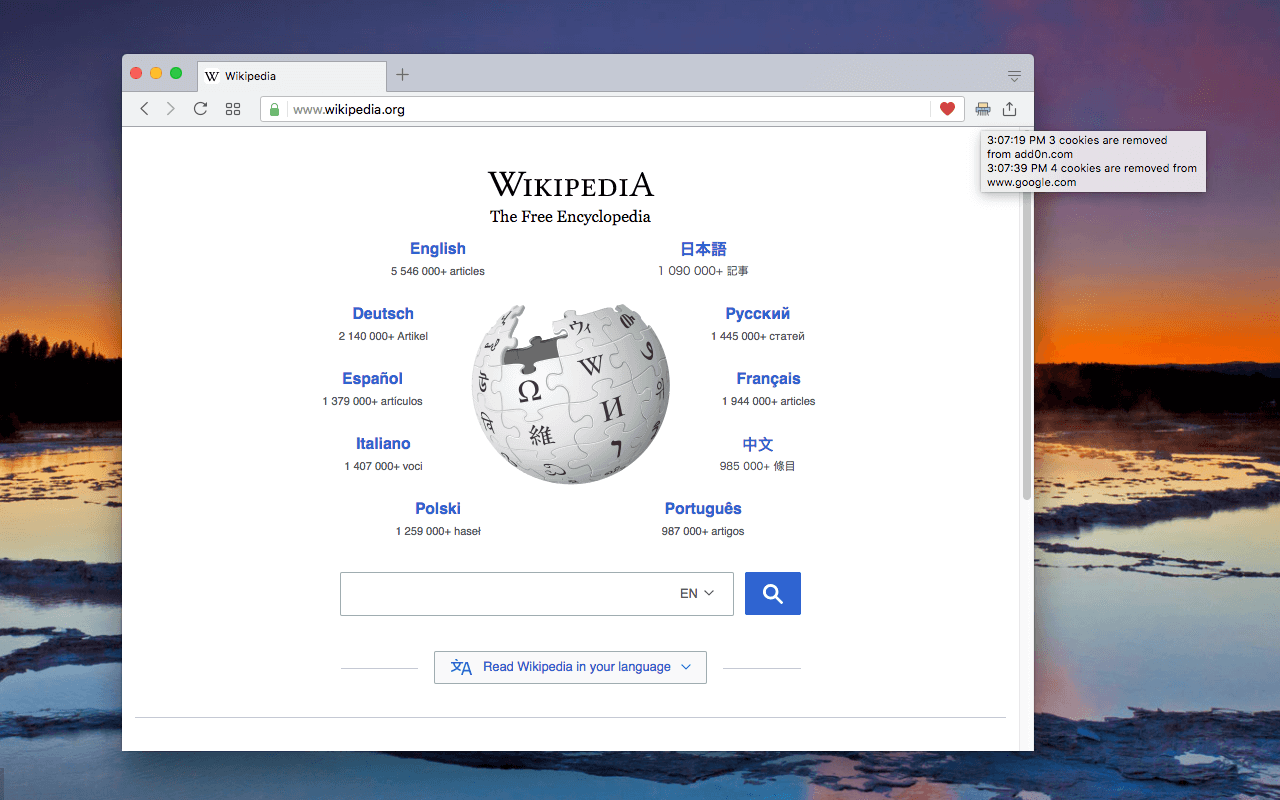Click the '1 379 000+ artículos' text
The image size is (1280, 800).
[x=373, y=401]
